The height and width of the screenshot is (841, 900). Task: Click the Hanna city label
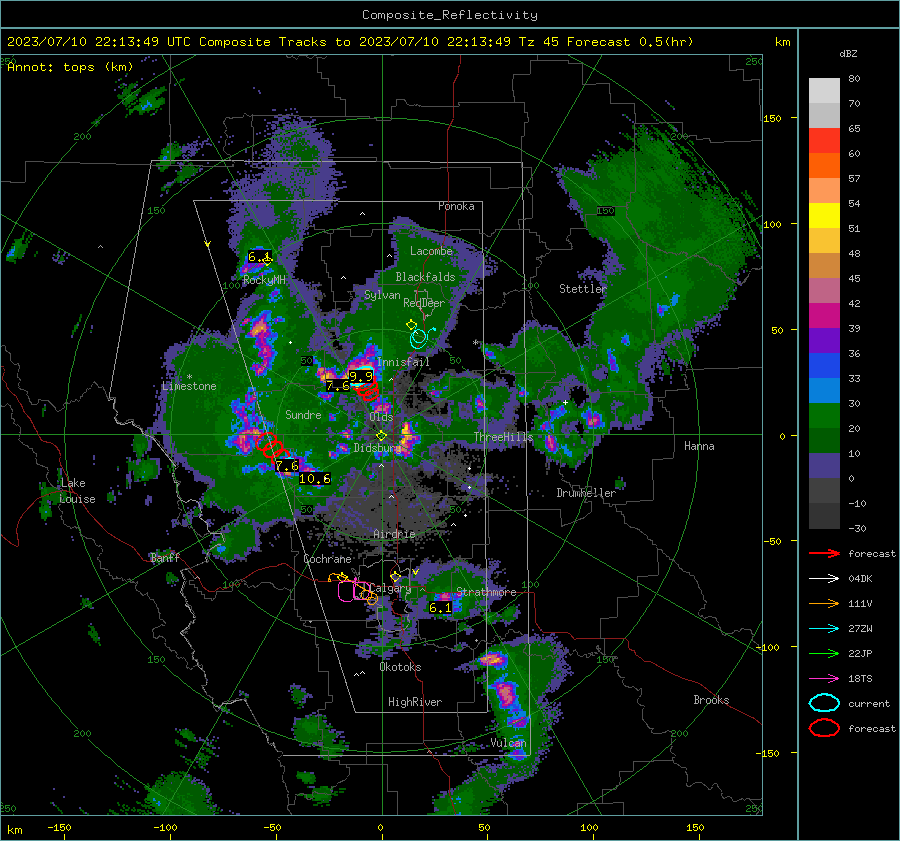click(x=699, y=445)
